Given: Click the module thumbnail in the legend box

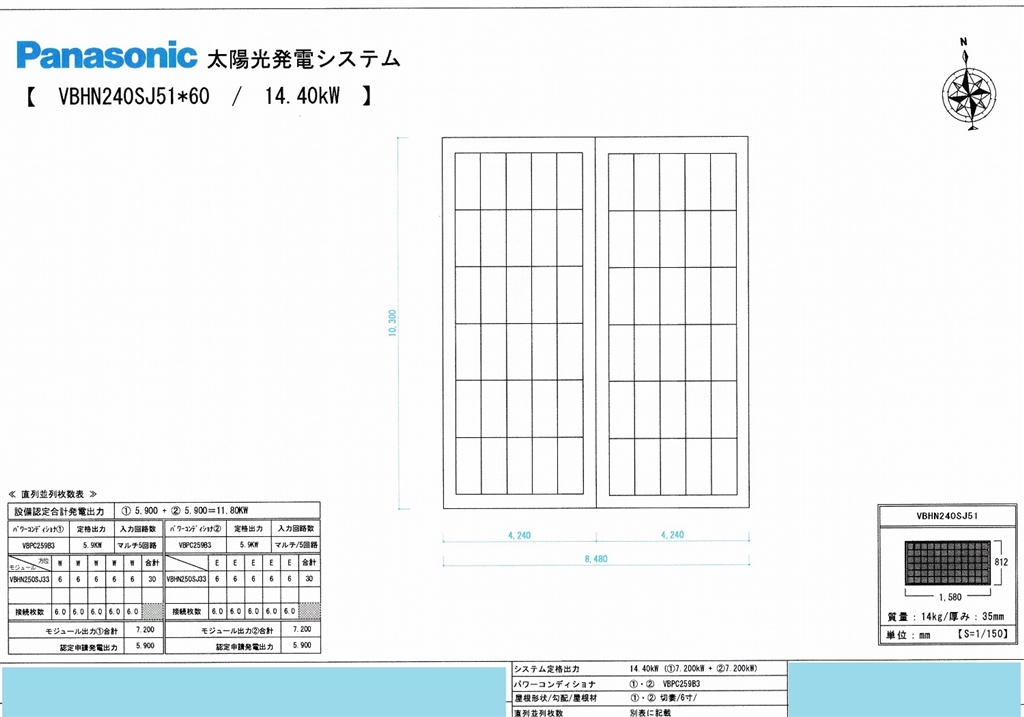Looking at the screenshot, I should point(948,562).
